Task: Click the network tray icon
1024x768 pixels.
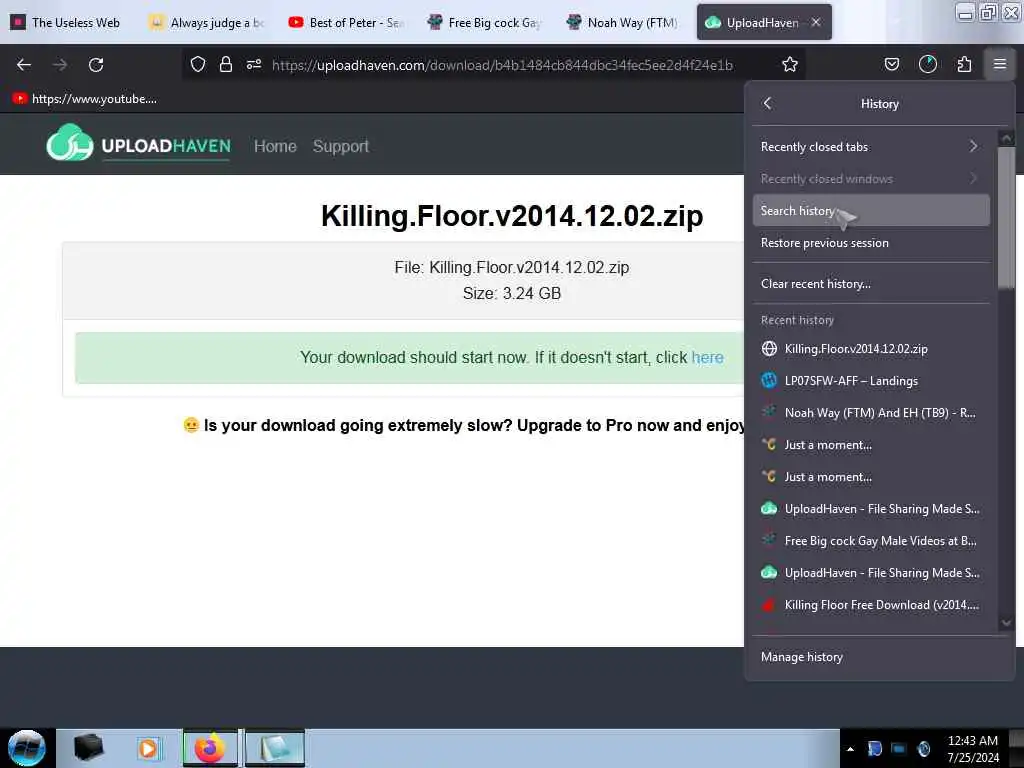Action: coord(899,749)
